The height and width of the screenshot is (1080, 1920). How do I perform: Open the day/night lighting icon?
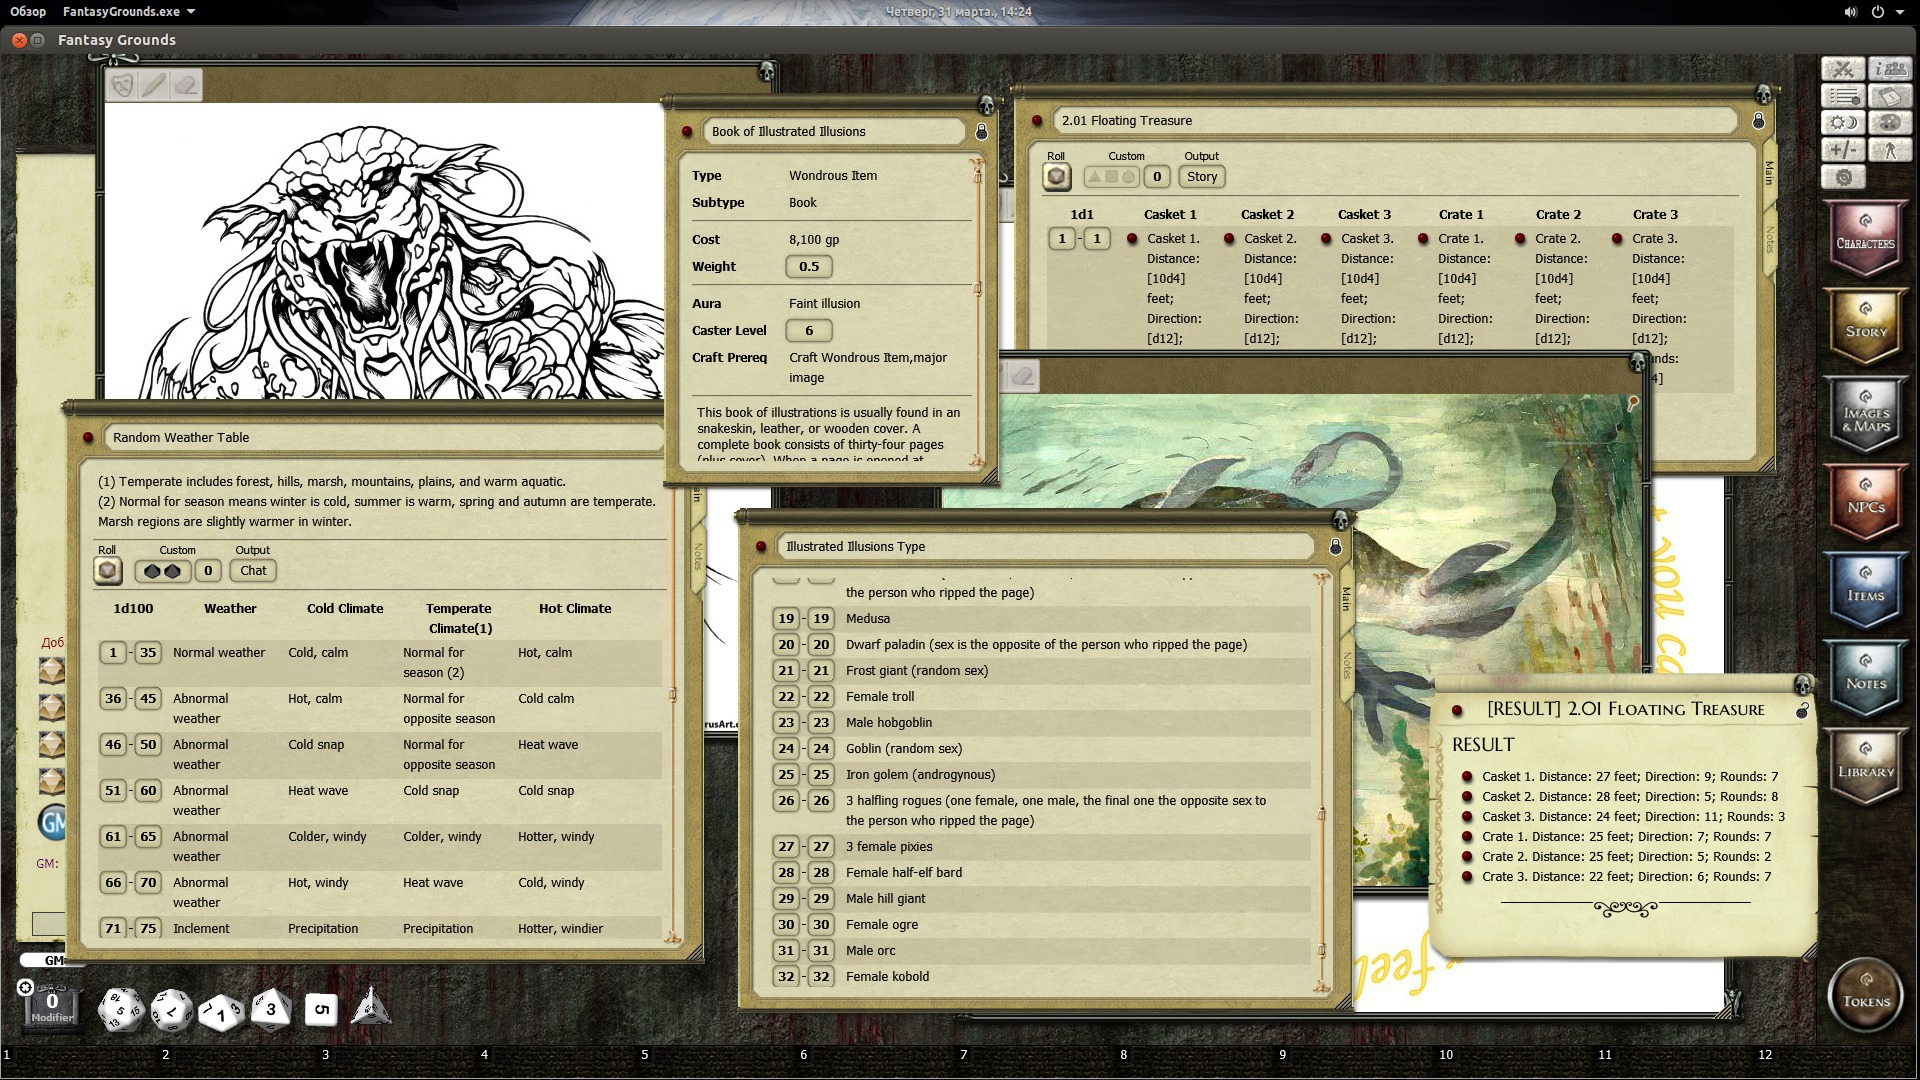1843,123
